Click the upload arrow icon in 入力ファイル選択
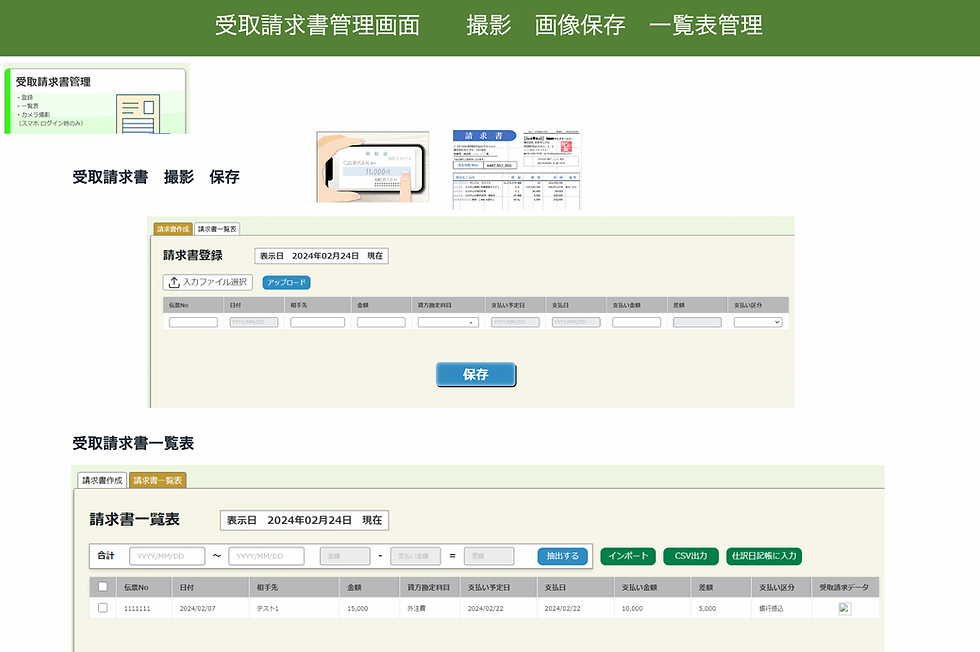Viewport: 980px width, 652px height. click(174, 283)
